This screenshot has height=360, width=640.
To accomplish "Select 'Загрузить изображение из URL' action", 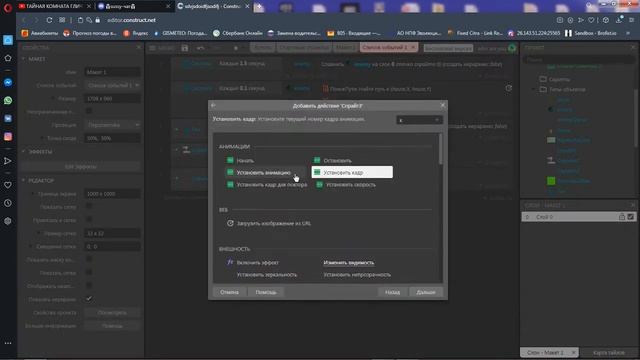I will (269, 223).
